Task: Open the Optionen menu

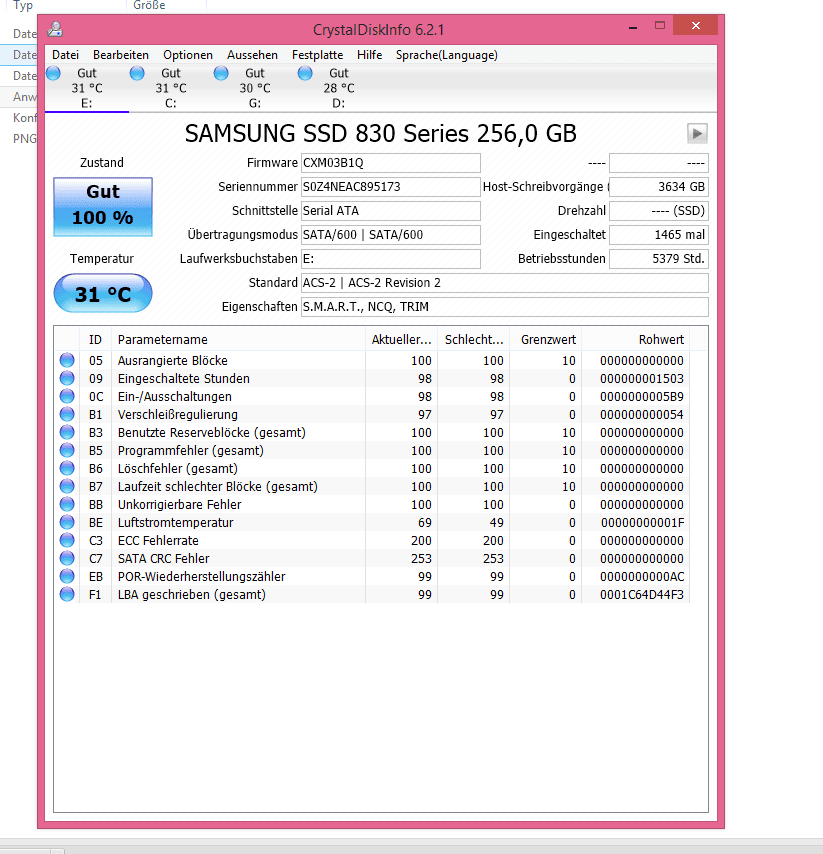Action: tap(188, 55)
